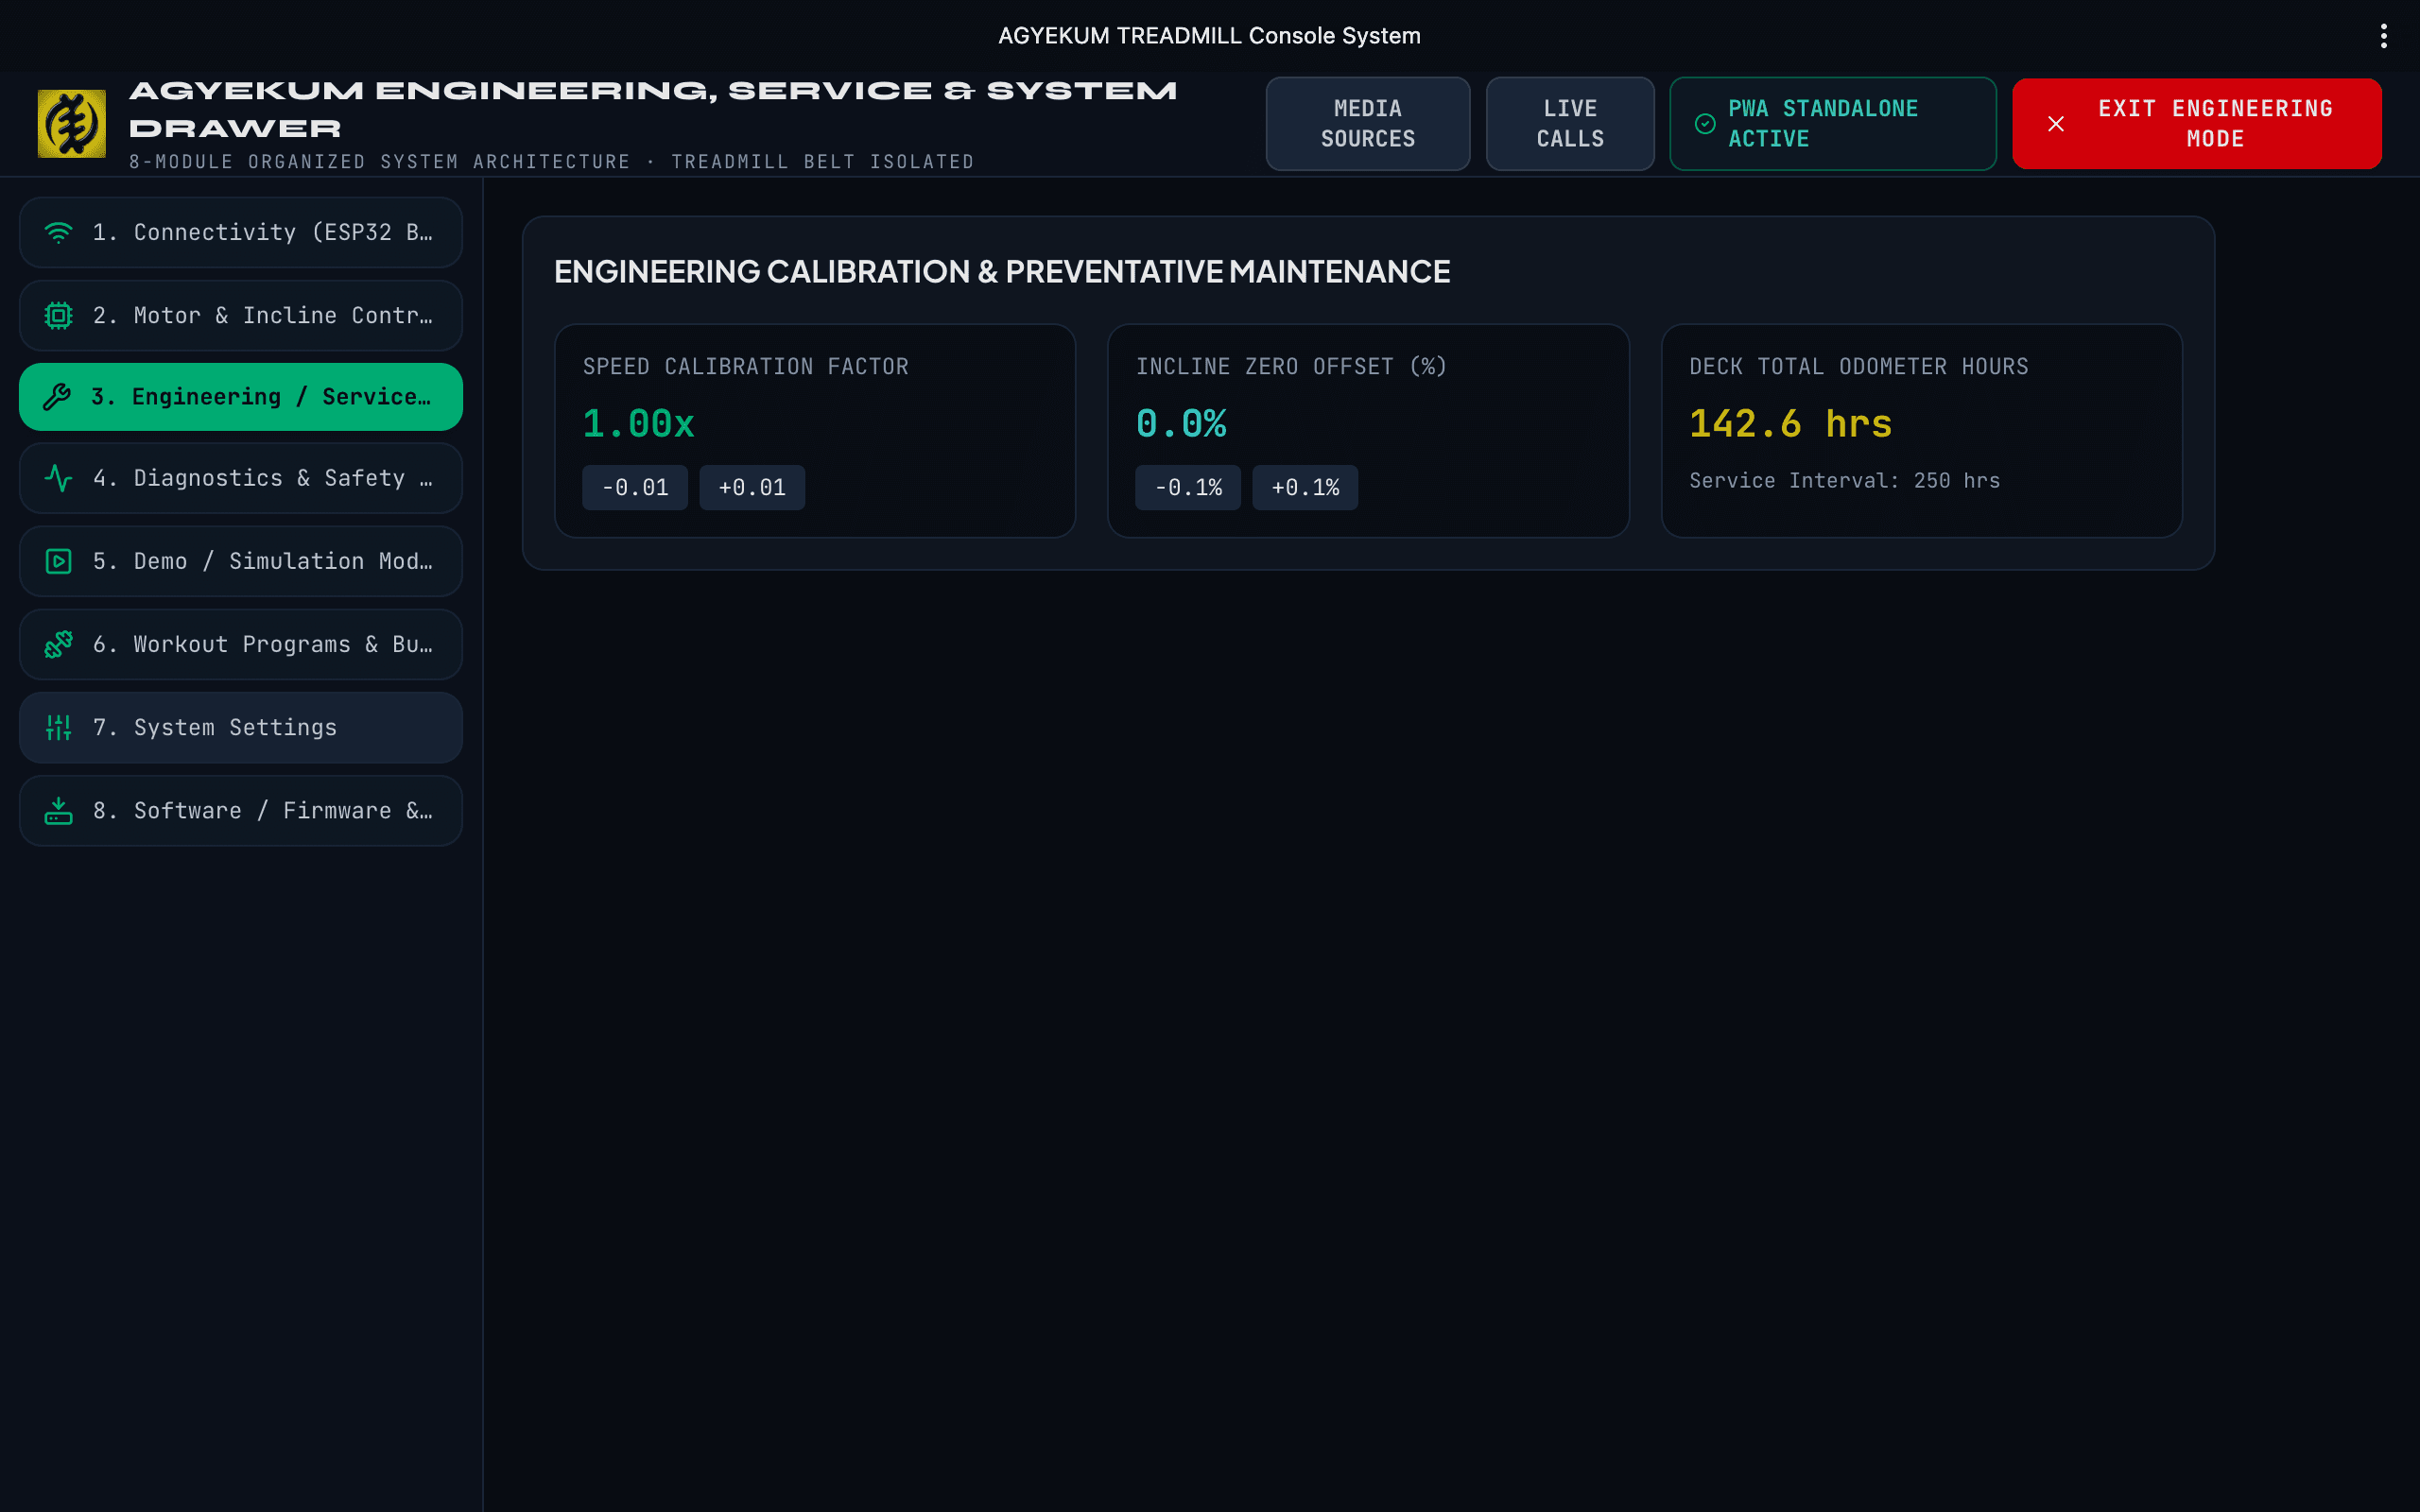Click the chip icon for Motor & Incline
The image size is (2420, 1512).
[58, 315]
